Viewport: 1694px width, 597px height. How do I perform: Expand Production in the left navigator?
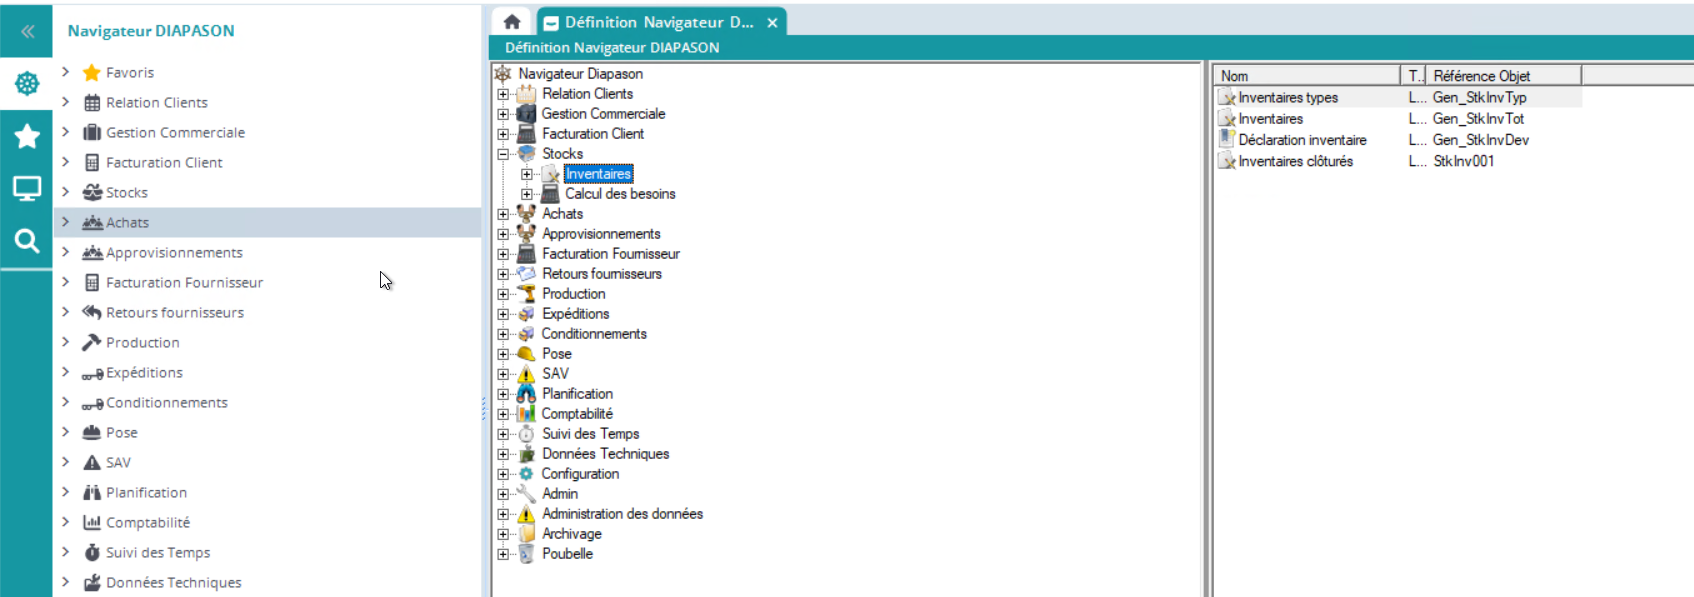tap(65, 342)
